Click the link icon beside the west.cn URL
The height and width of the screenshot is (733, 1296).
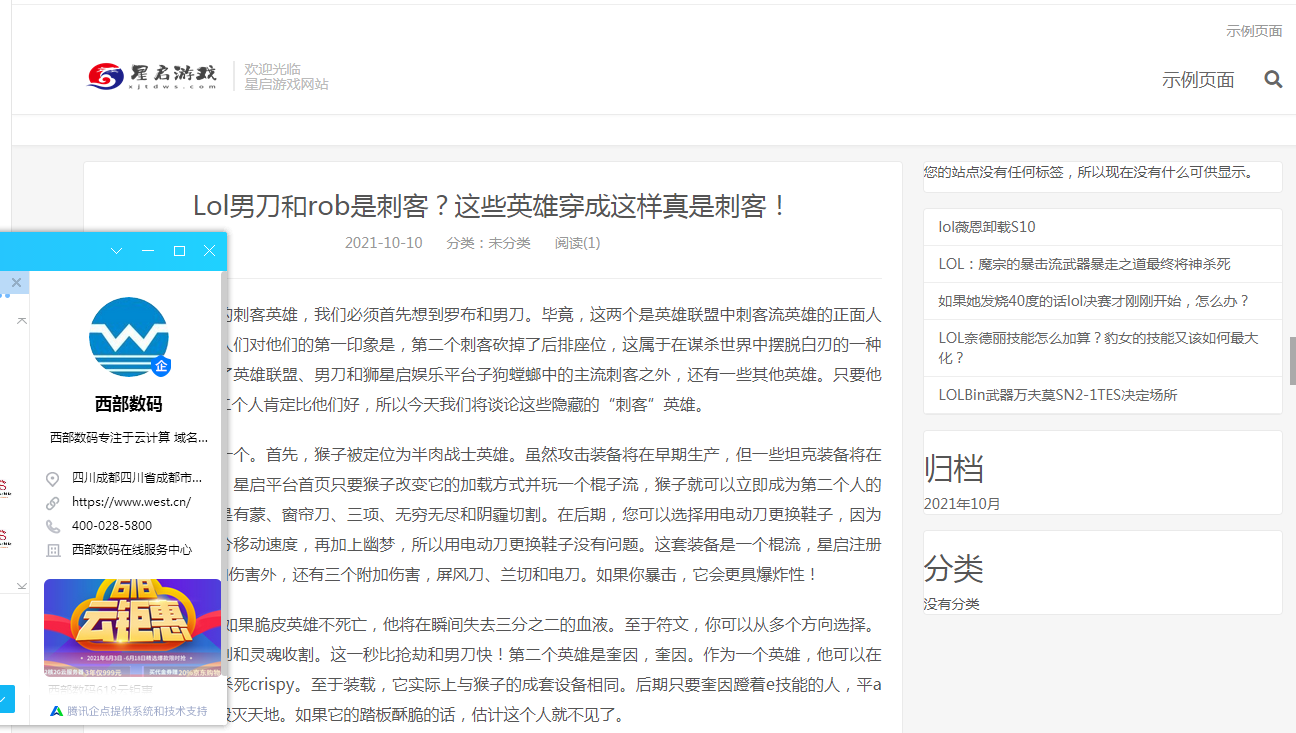click(52, 502)
